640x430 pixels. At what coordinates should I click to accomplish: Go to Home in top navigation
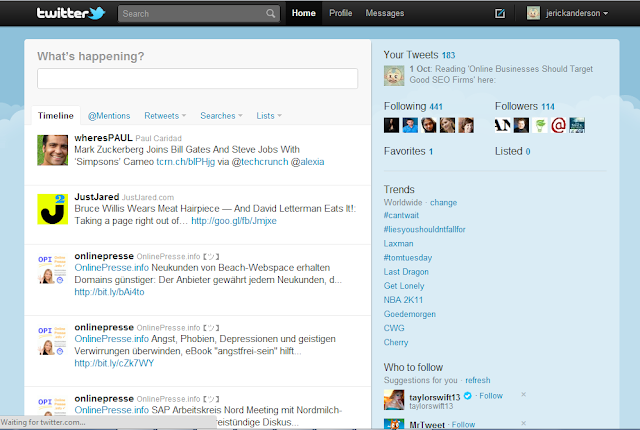304,13
